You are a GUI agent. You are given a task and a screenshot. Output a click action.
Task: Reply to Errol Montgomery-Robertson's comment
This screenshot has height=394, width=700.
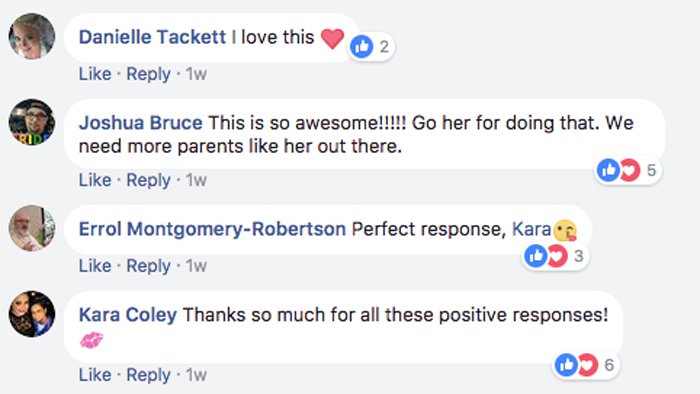(x=148, y=266)
